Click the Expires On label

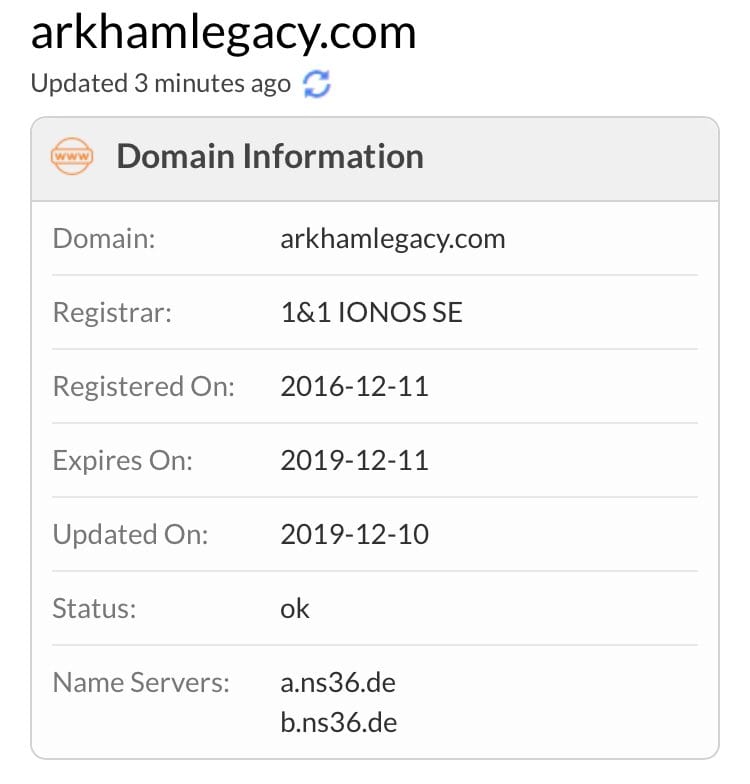coord(123,460)
